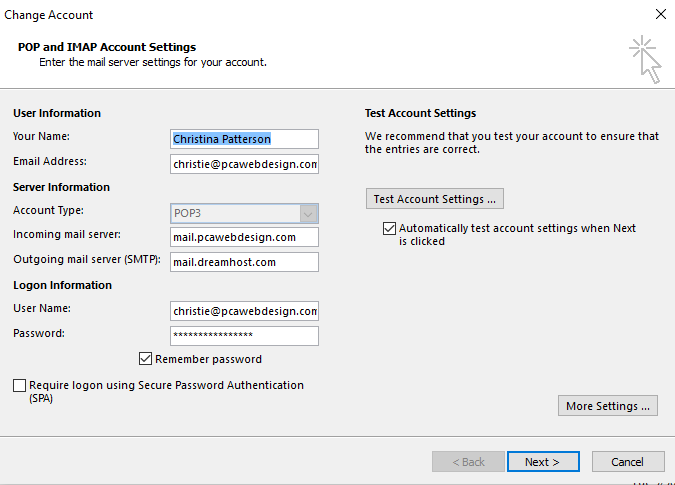Toggle the Remember password checkbox
This screenshot has width=675, height=485.
[x=146, y=358]
